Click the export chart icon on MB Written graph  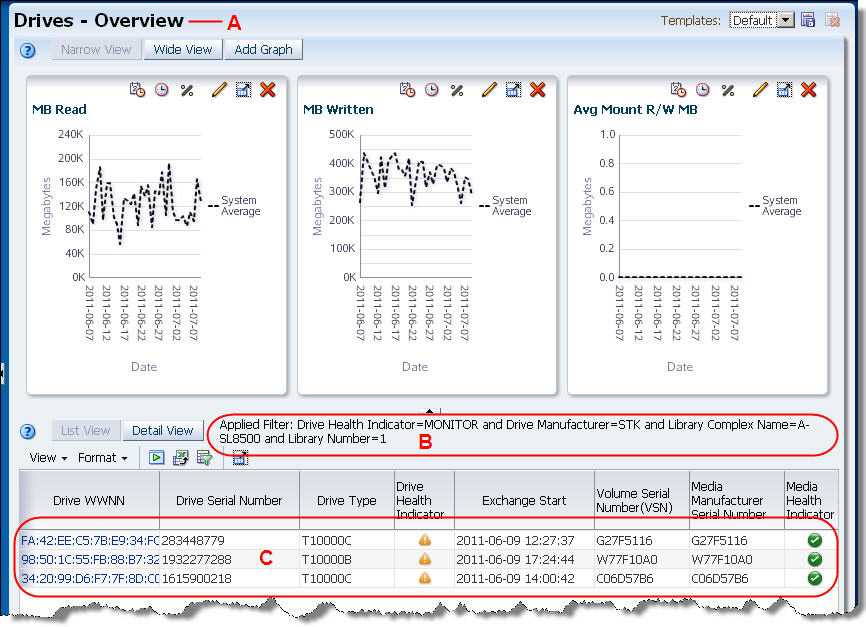pyautogui.click(x=514, y=89)
